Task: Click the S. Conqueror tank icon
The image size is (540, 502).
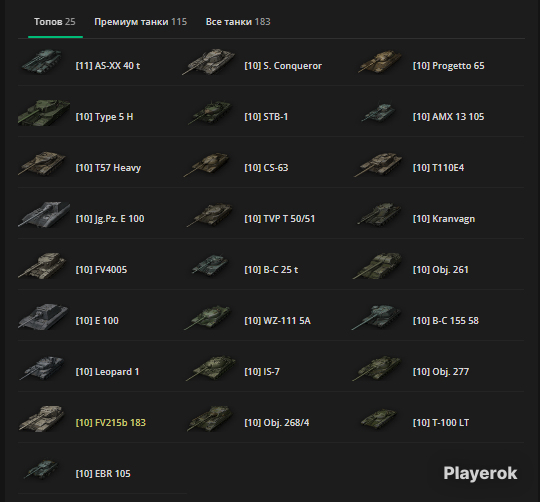Action: 209,62
